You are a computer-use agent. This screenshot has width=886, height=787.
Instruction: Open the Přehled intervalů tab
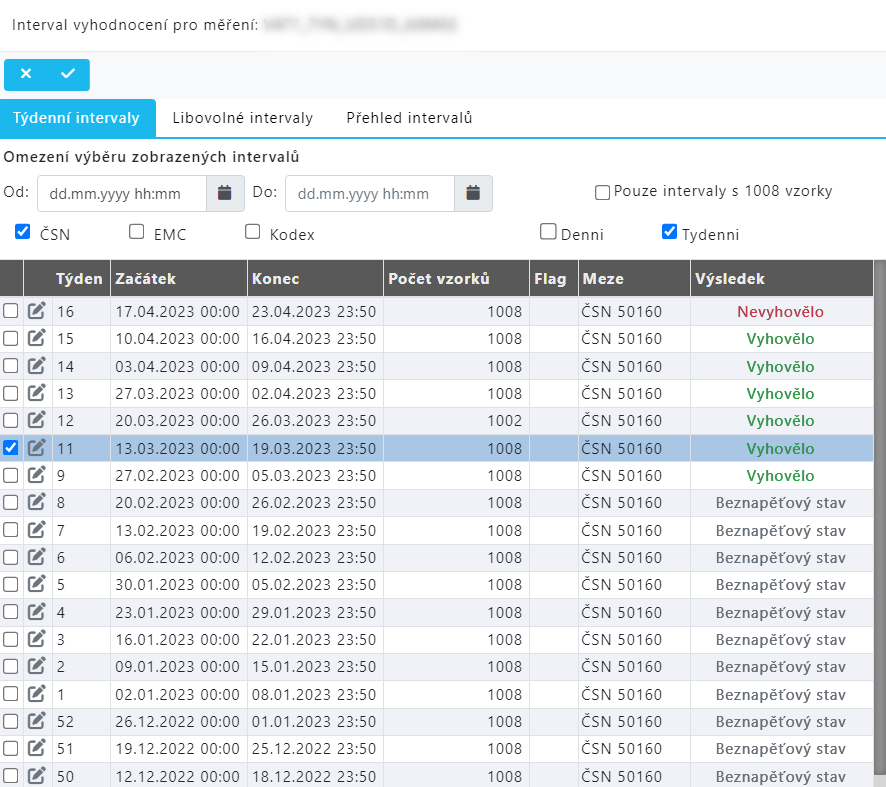tap(409, 118)
